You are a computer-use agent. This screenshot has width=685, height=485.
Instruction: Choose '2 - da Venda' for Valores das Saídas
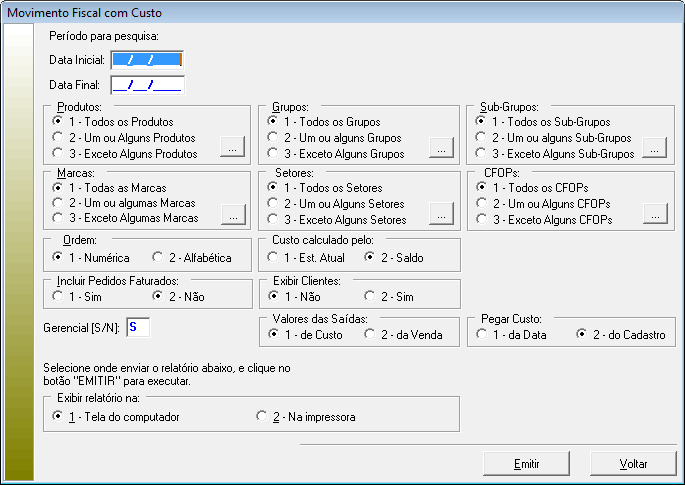click(370, 335)
